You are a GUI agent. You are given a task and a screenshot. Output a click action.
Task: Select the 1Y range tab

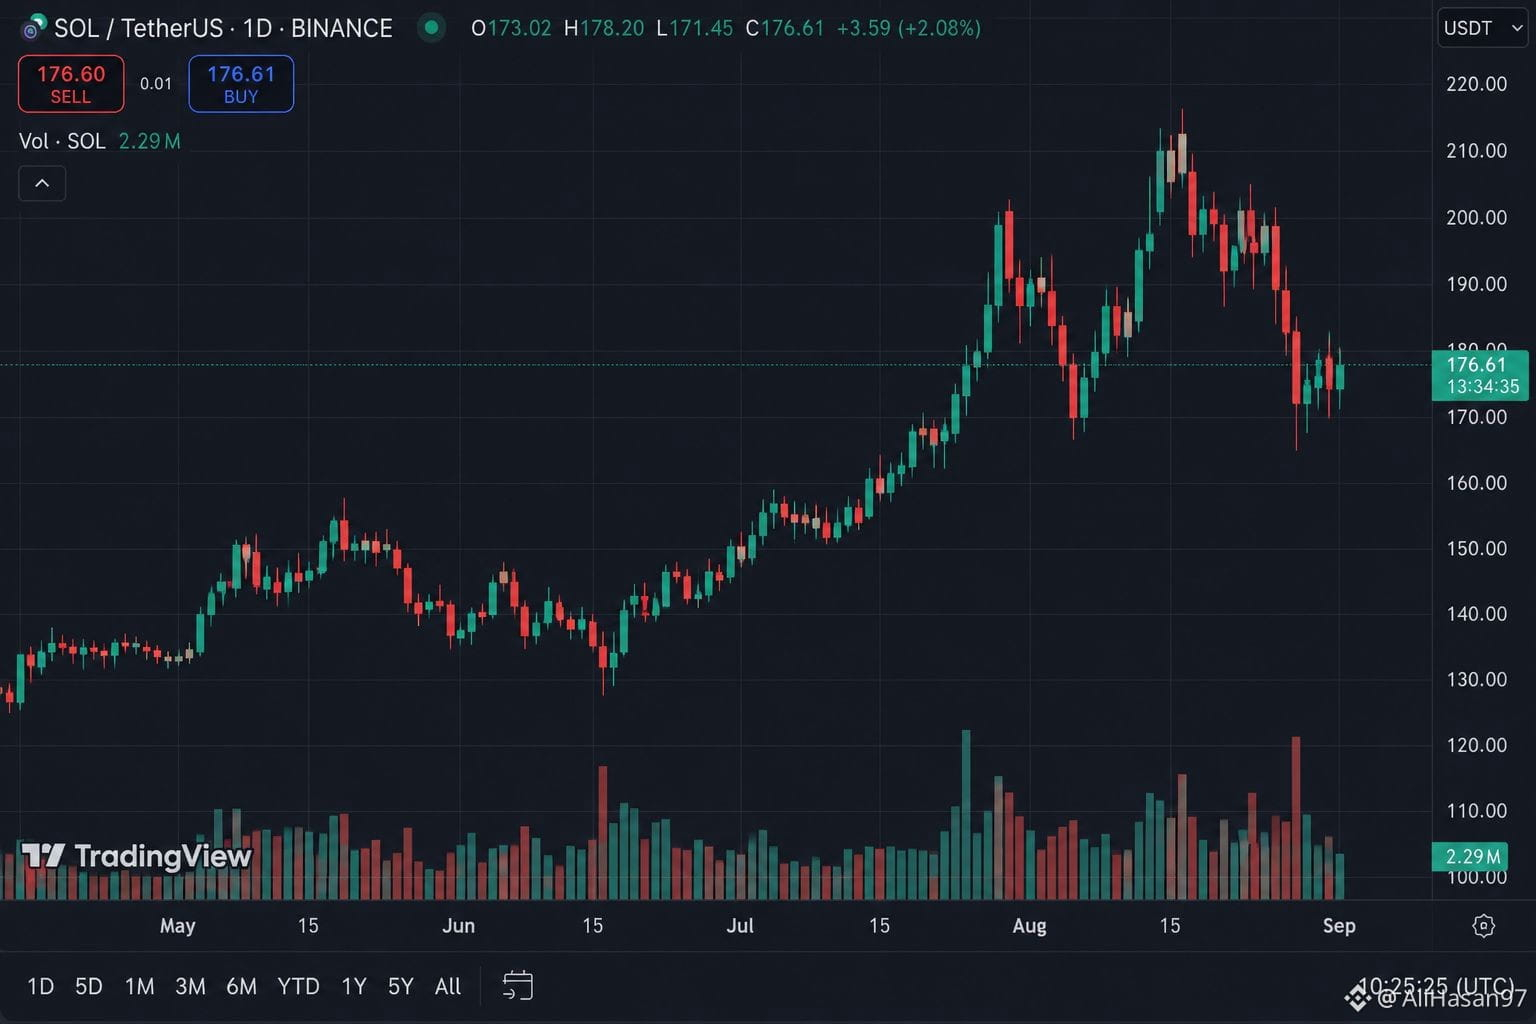click(354, 987)
